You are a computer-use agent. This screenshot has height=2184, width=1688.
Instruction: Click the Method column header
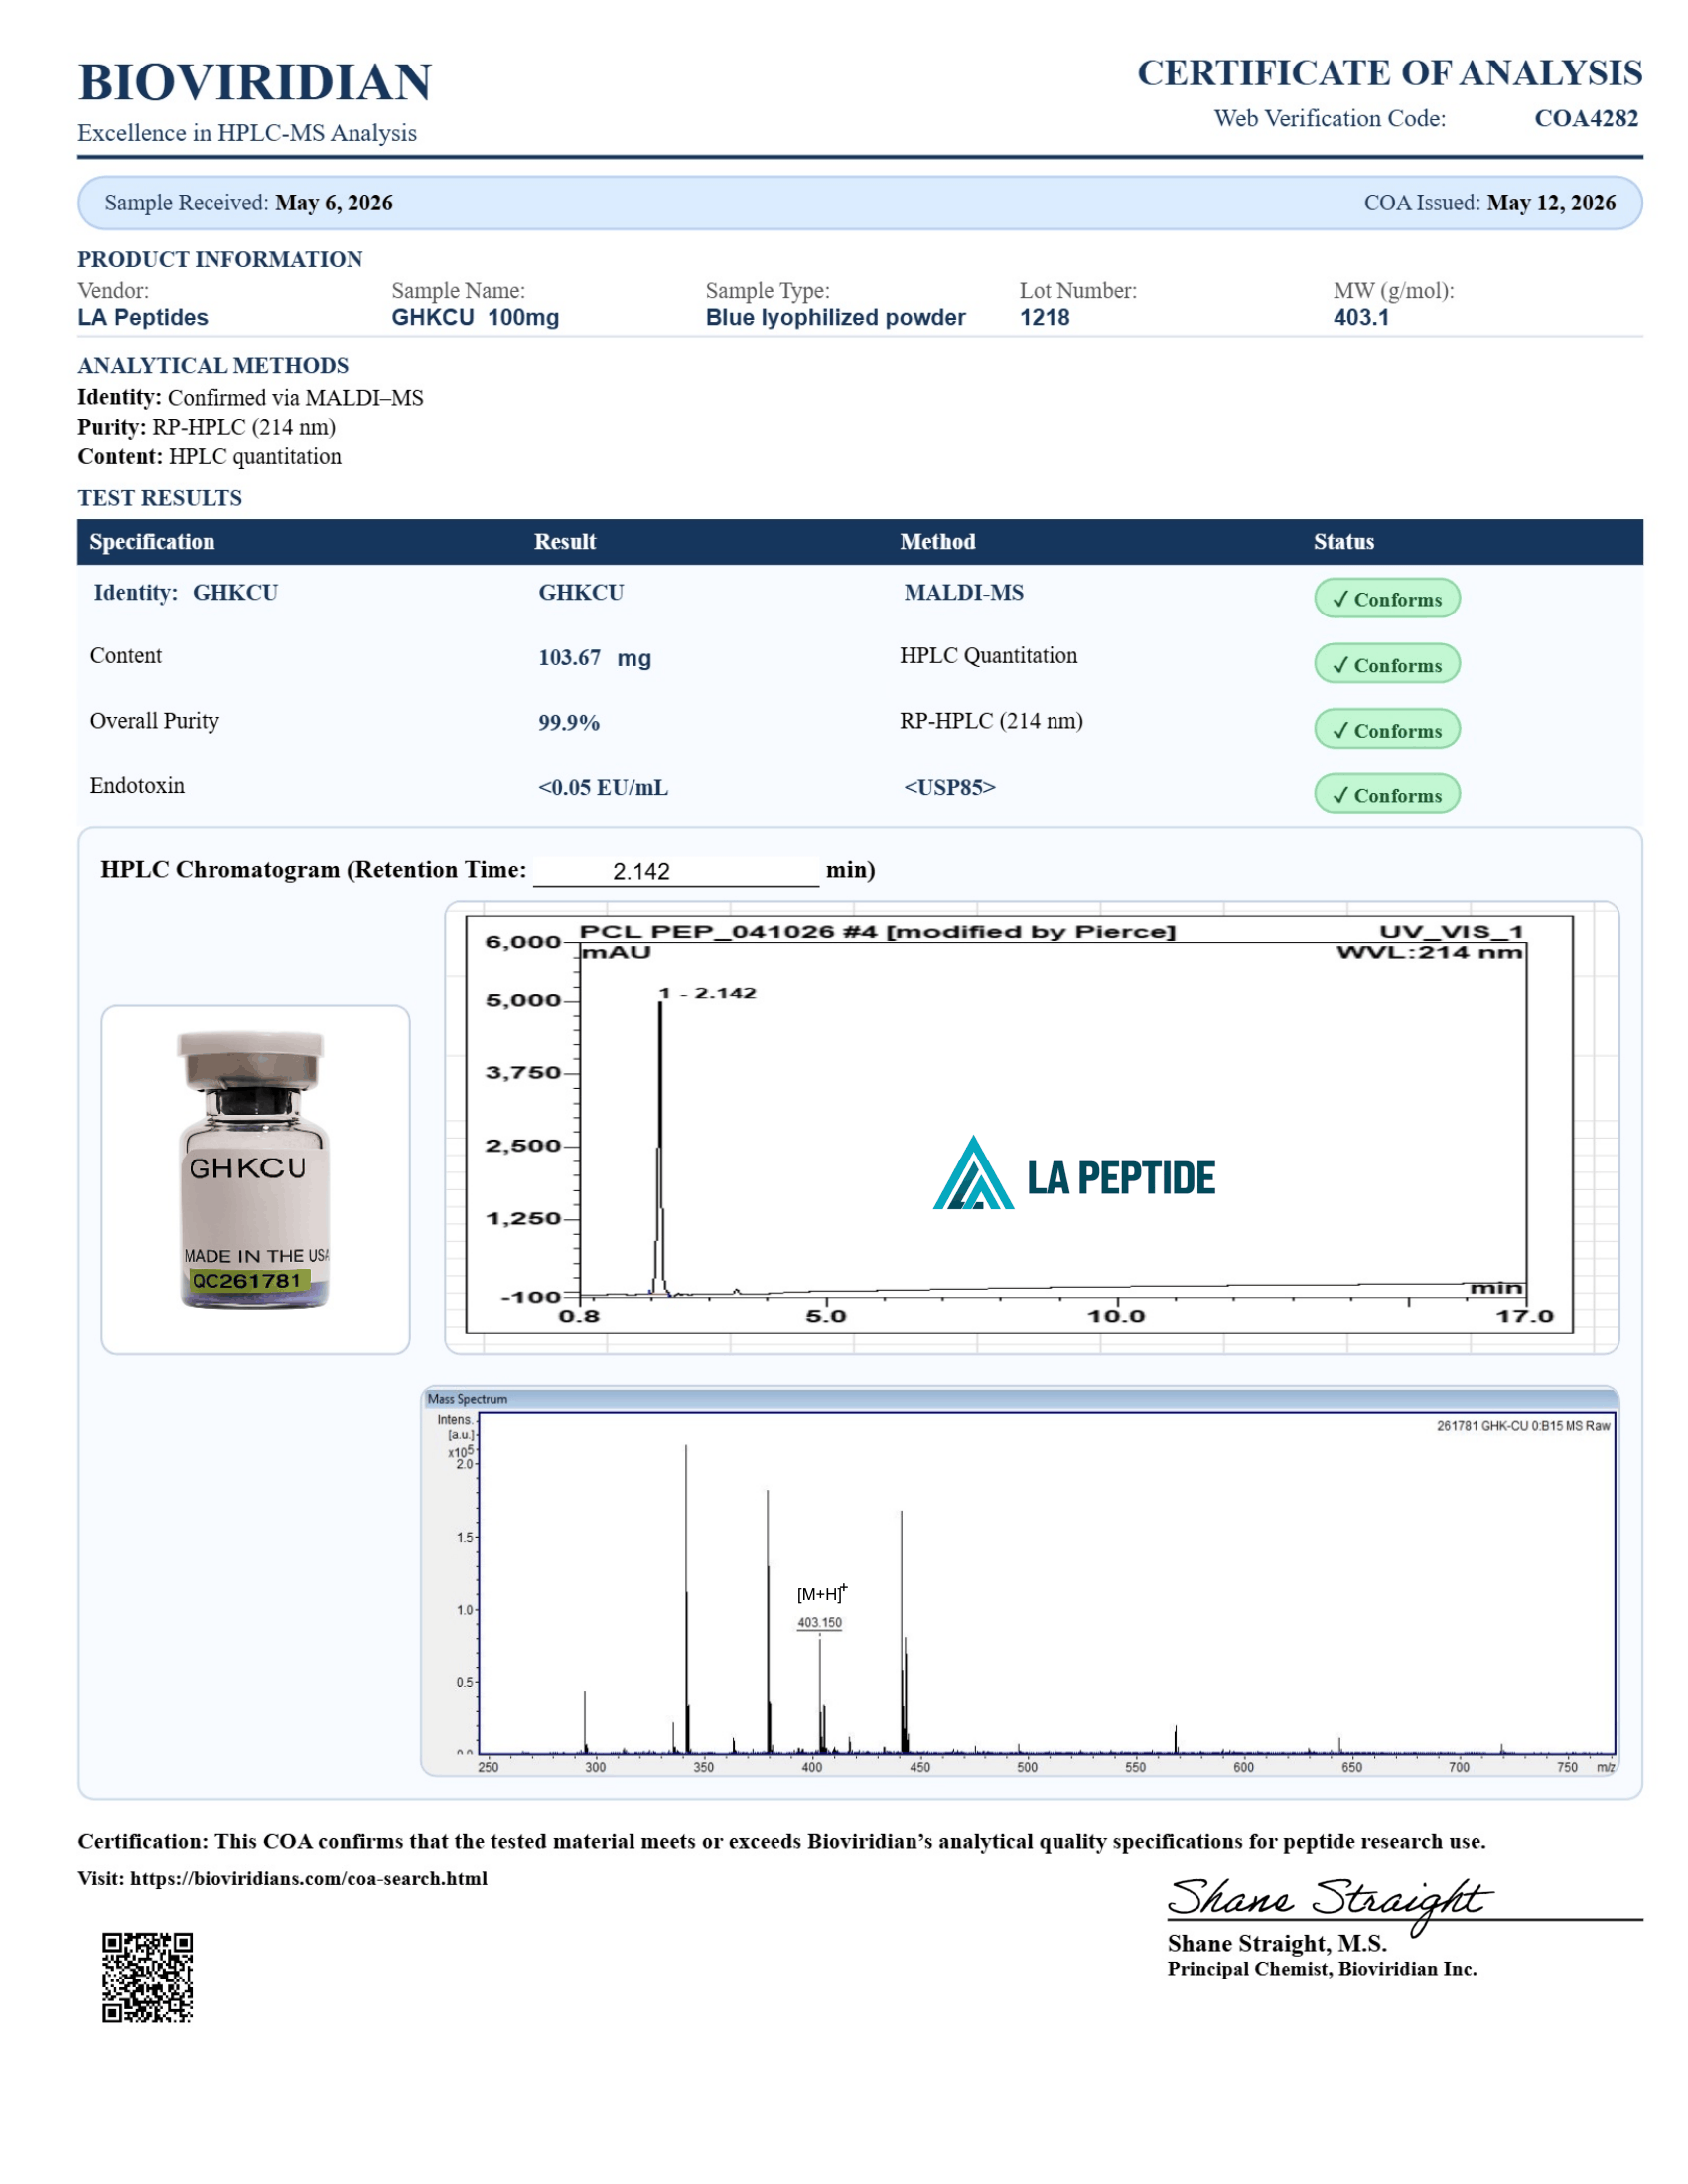pyautogui.click(x=937, y=541)
